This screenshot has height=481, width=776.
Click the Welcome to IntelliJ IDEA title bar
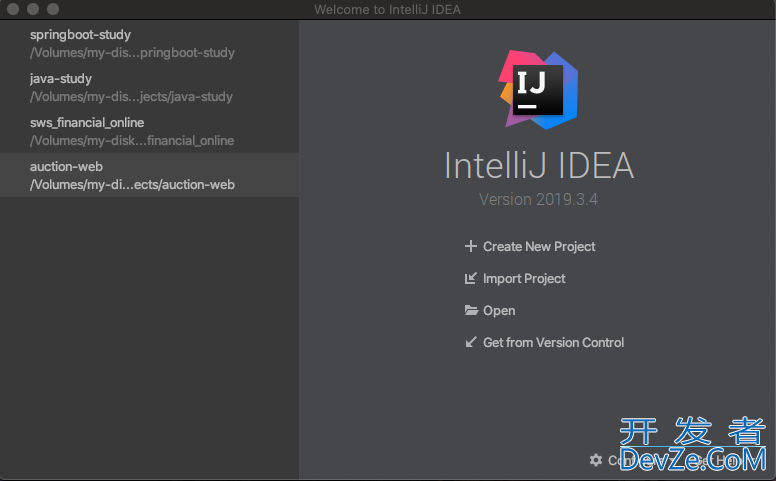click(x=388, y=9)
